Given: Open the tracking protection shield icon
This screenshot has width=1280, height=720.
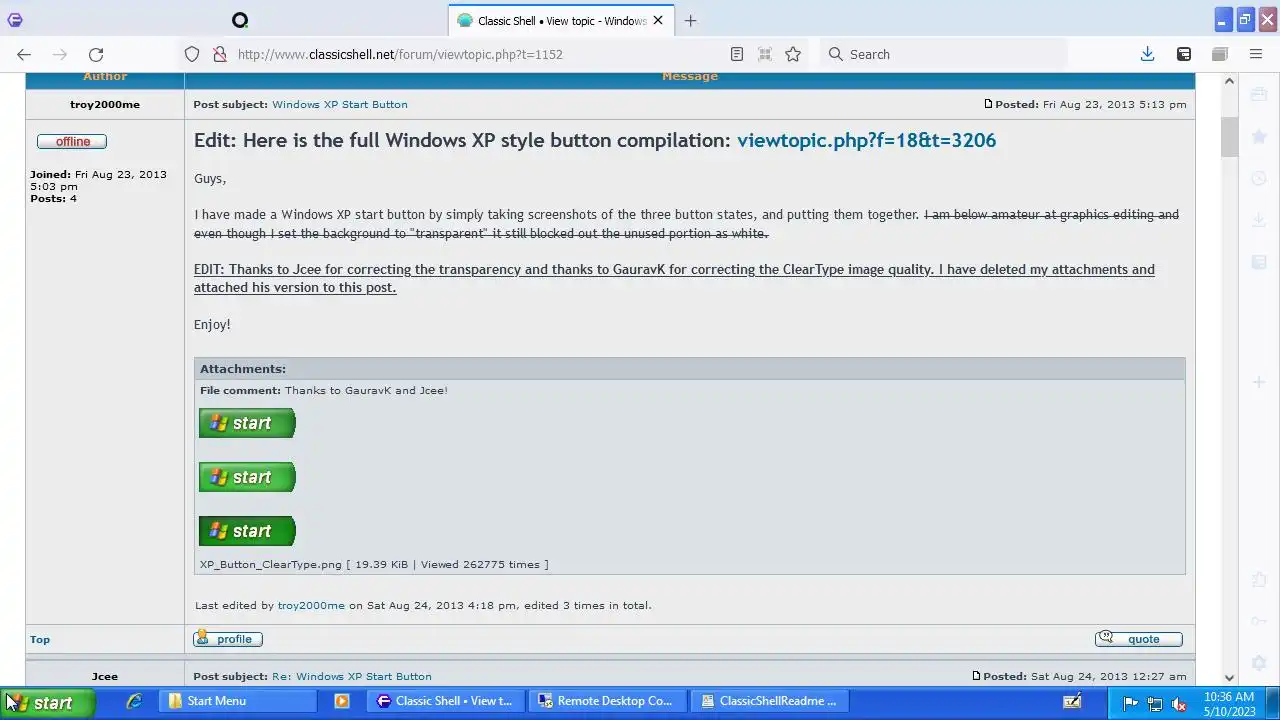Looking at the screenshot, I should click(x=192, y=54).
